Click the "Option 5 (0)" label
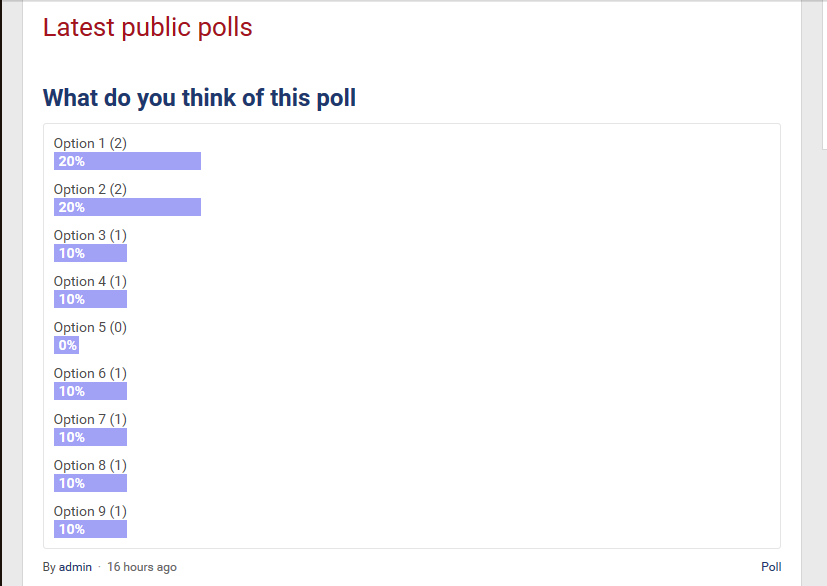Image resolution: width=827 pixels, height=586 pixels. coord(90,327)
